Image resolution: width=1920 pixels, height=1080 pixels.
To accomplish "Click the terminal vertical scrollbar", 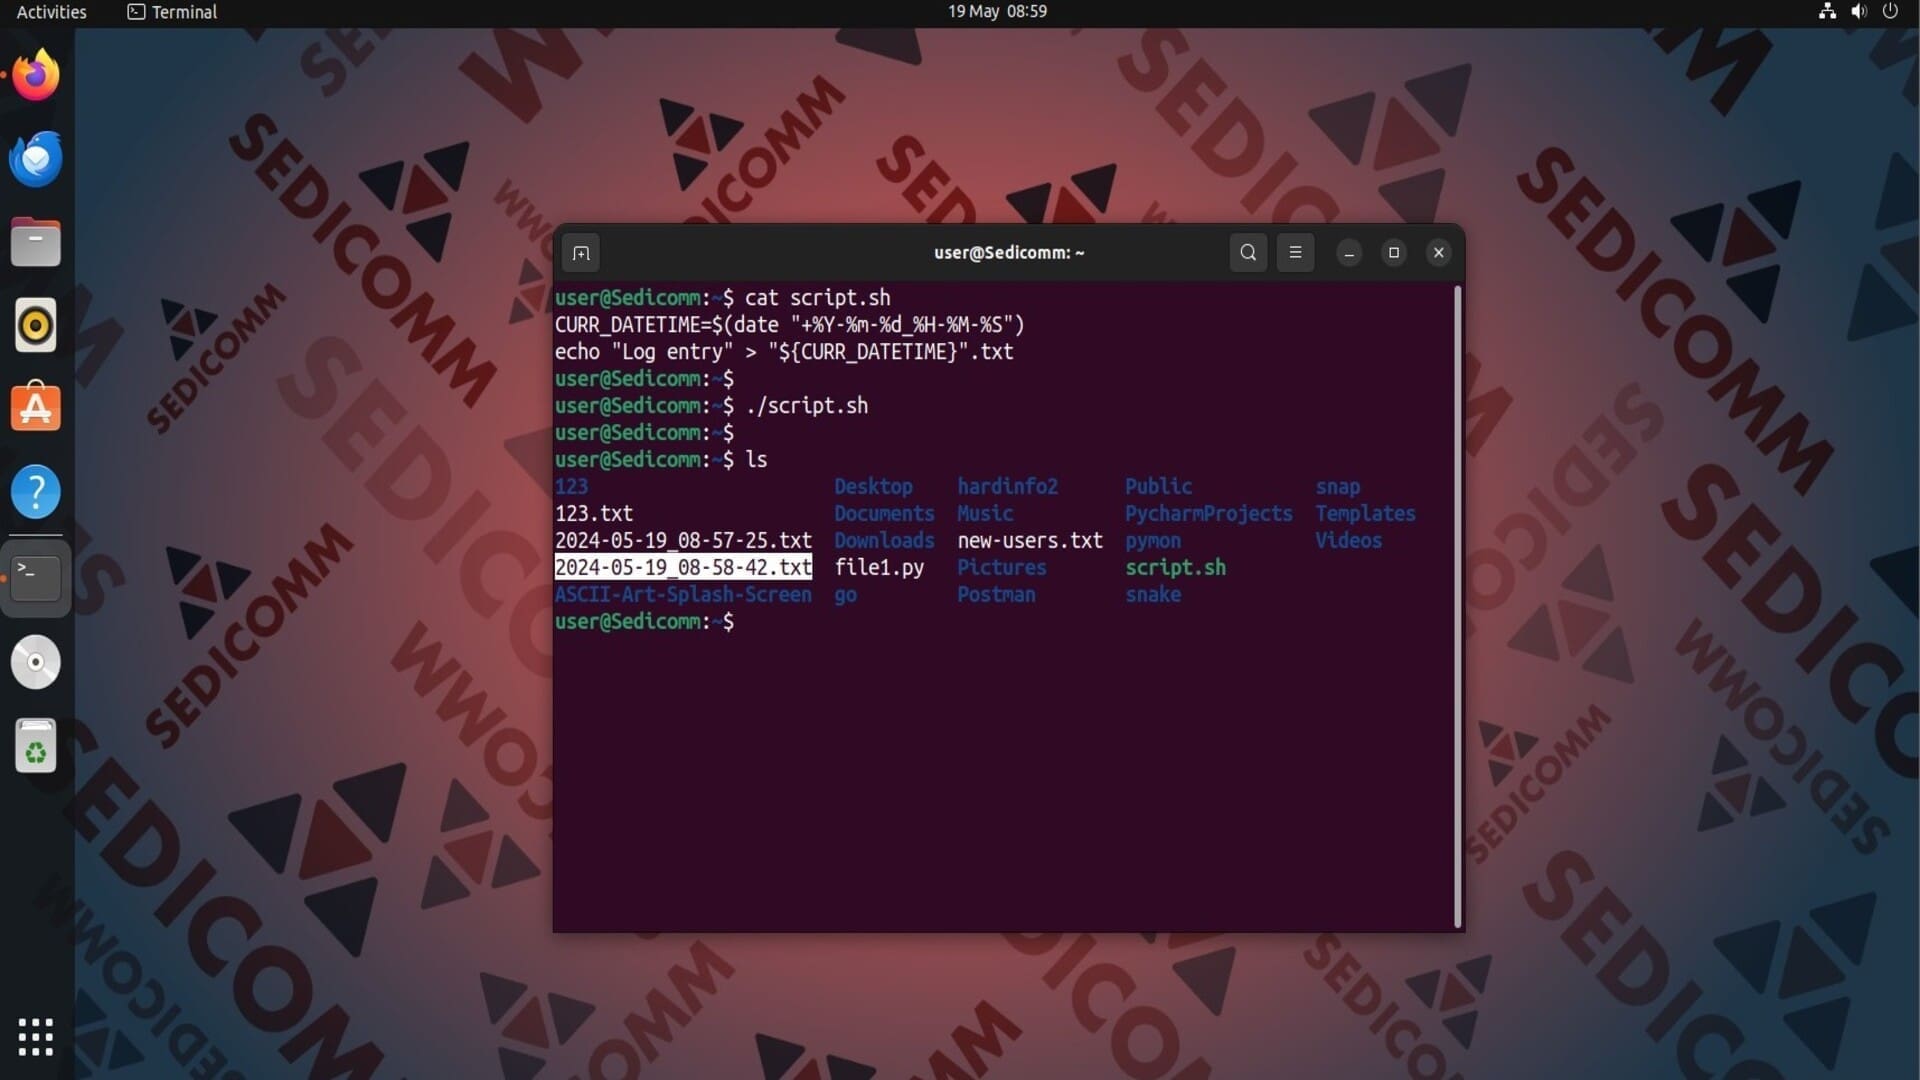I will coord(1457,606).
